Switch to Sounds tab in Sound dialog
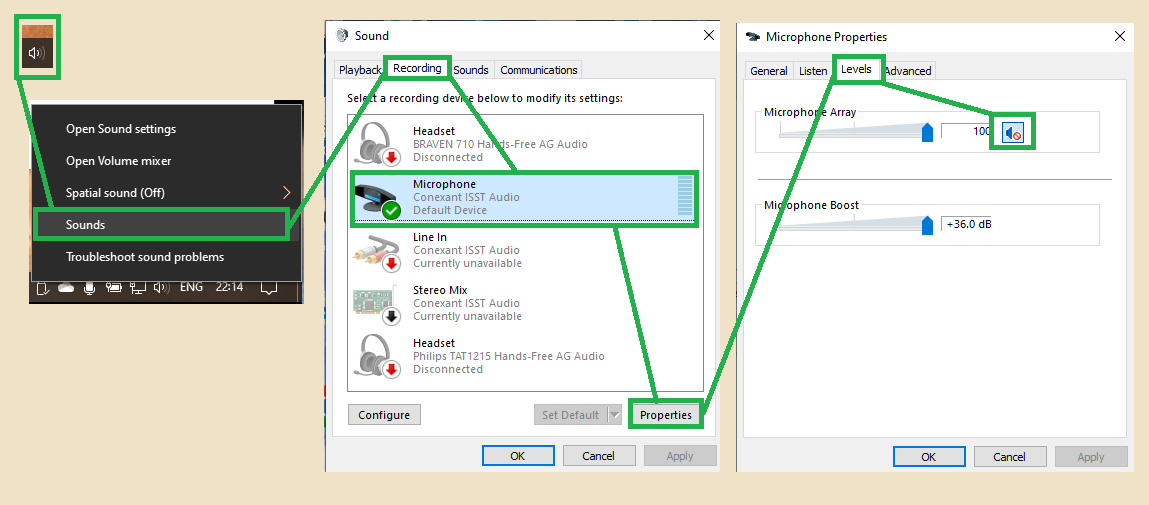 point(470,70)
